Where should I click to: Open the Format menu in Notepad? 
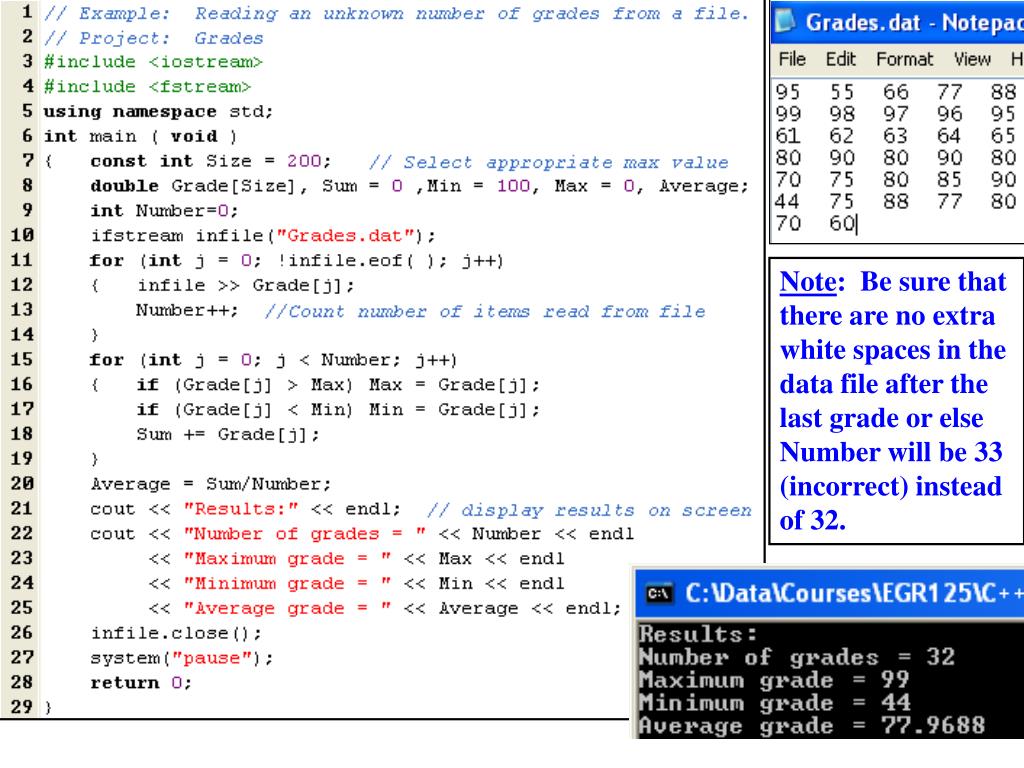pos(904,60)
